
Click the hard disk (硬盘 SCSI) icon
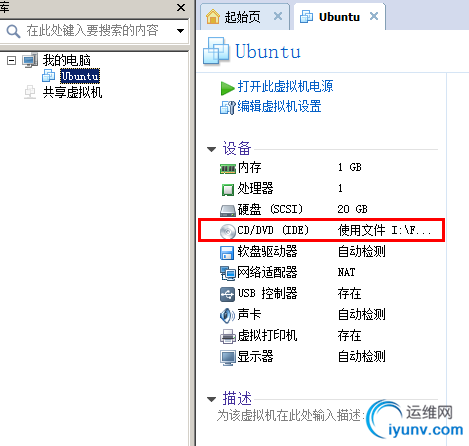(x=228, y=210)
